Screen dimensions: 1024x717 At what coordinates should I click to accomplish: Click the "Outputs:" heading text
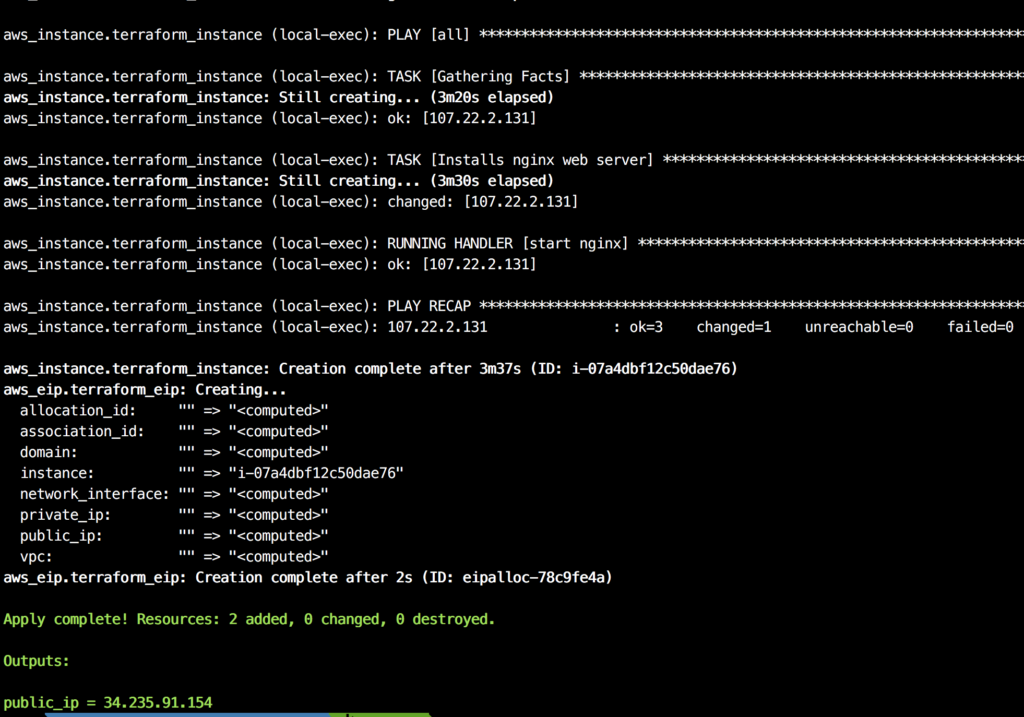(37, 661)
